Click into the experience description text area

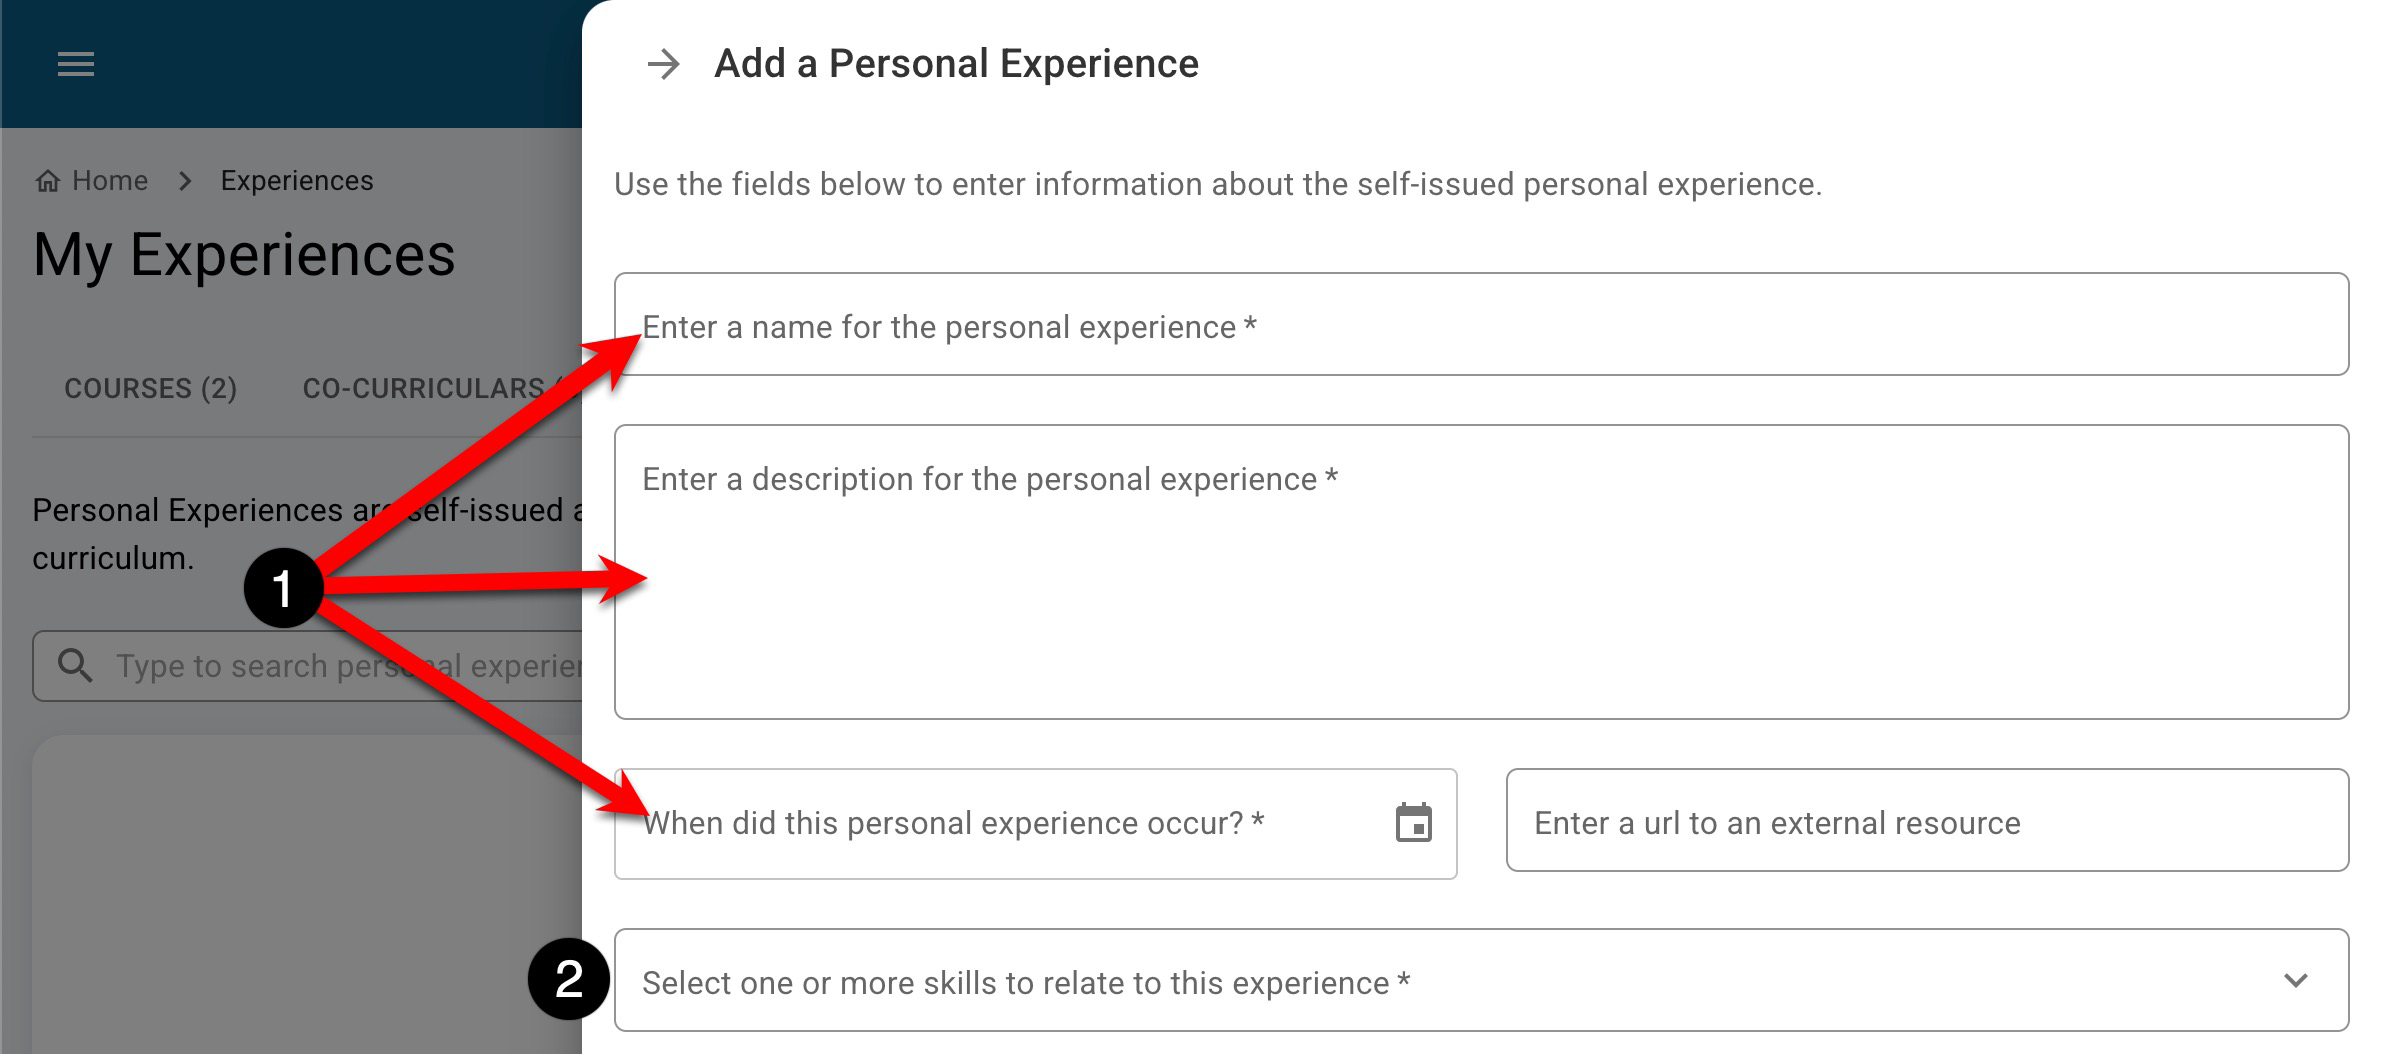1480,590
